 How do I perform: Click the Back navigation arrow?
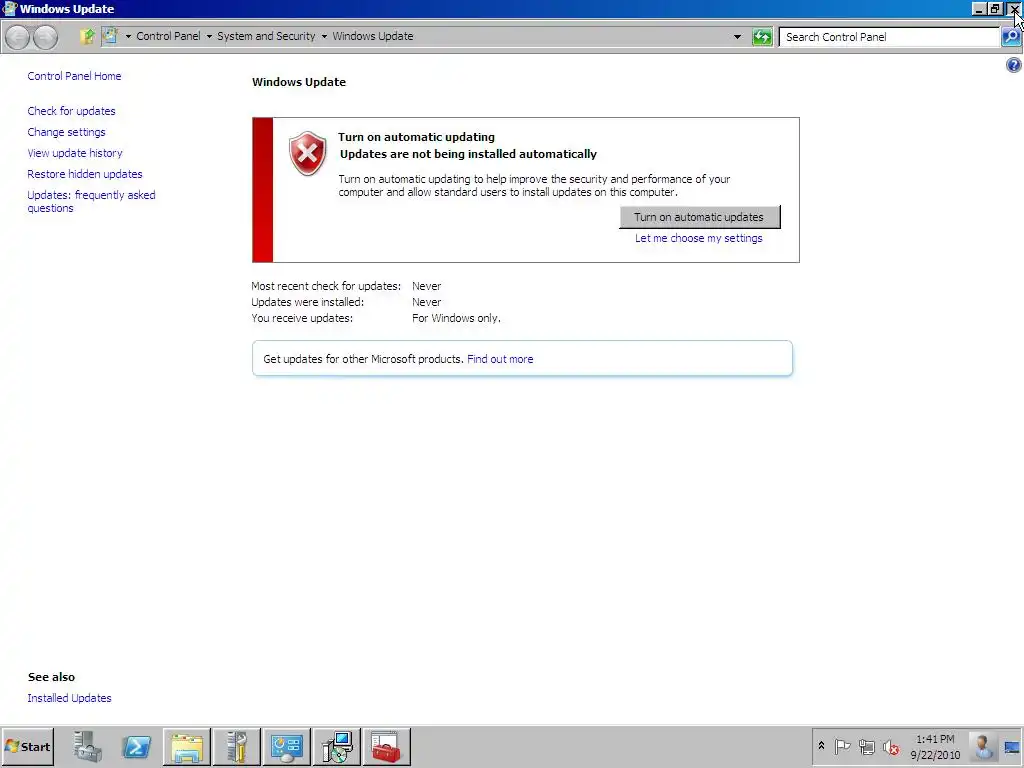click(17, 37)
